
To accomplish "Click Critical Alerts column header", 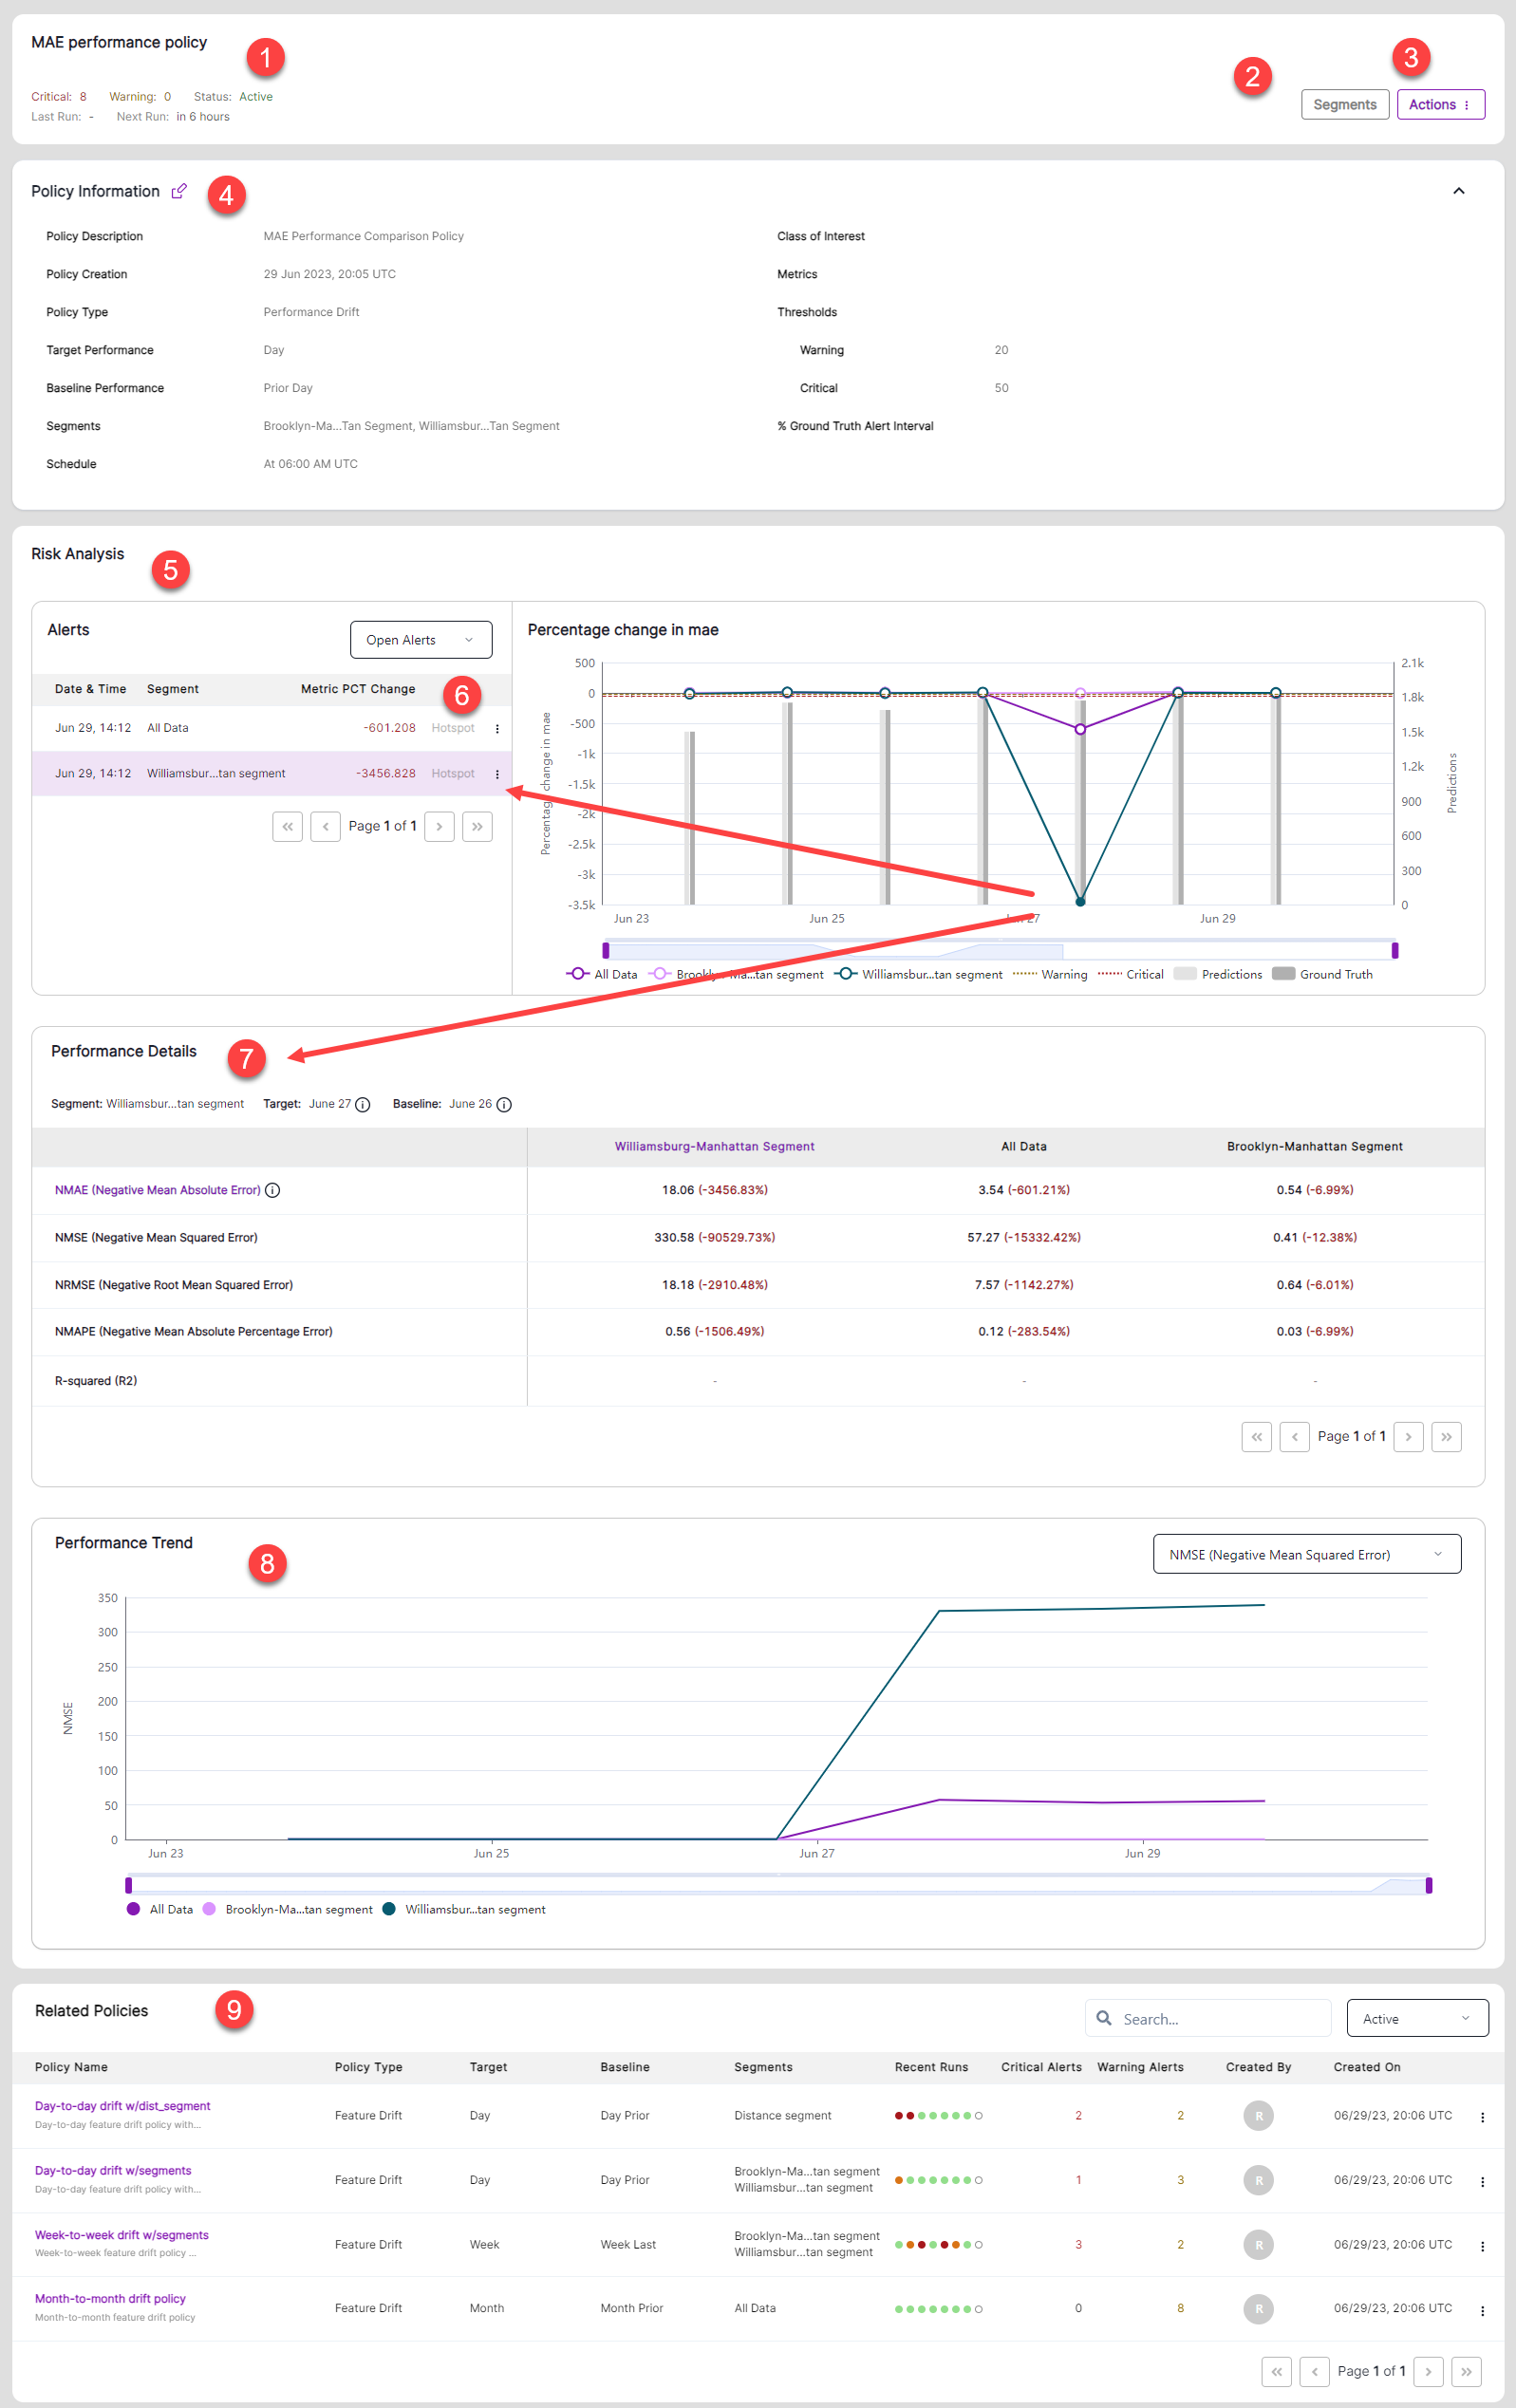I will [x=1041, y=2066].
